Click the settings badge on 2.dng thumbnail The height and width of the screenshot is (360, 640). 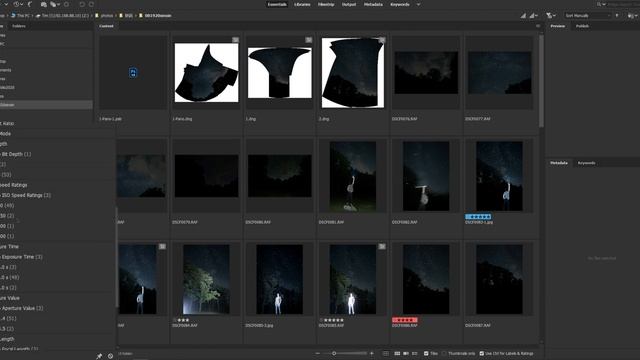click(382, 40)
